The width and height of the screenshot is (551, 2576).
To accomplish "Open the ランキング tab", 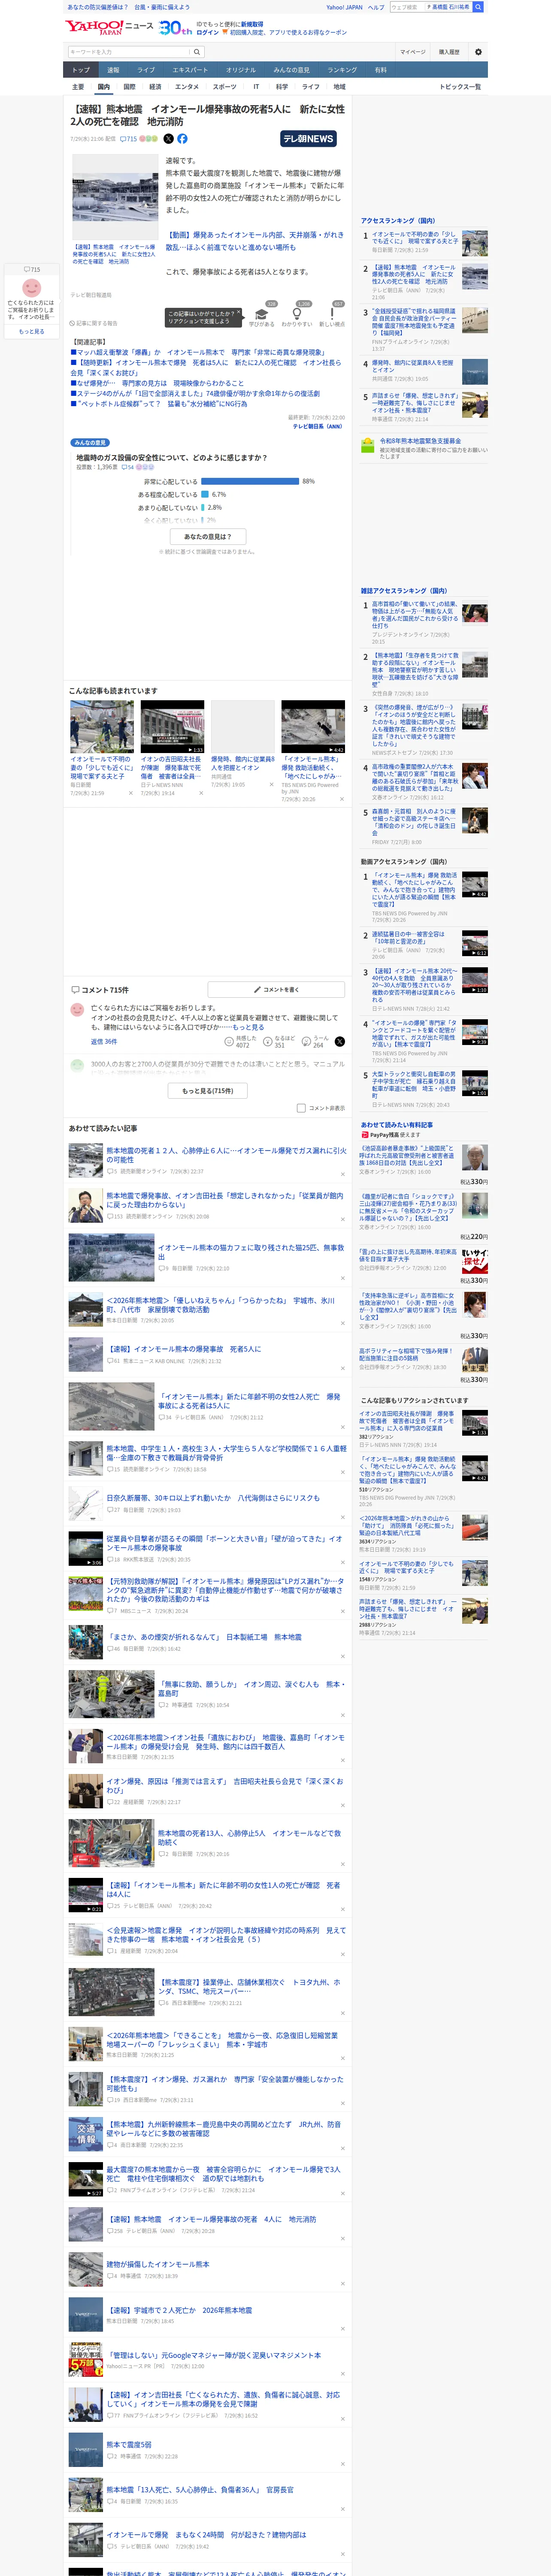I will click(342, 70).
